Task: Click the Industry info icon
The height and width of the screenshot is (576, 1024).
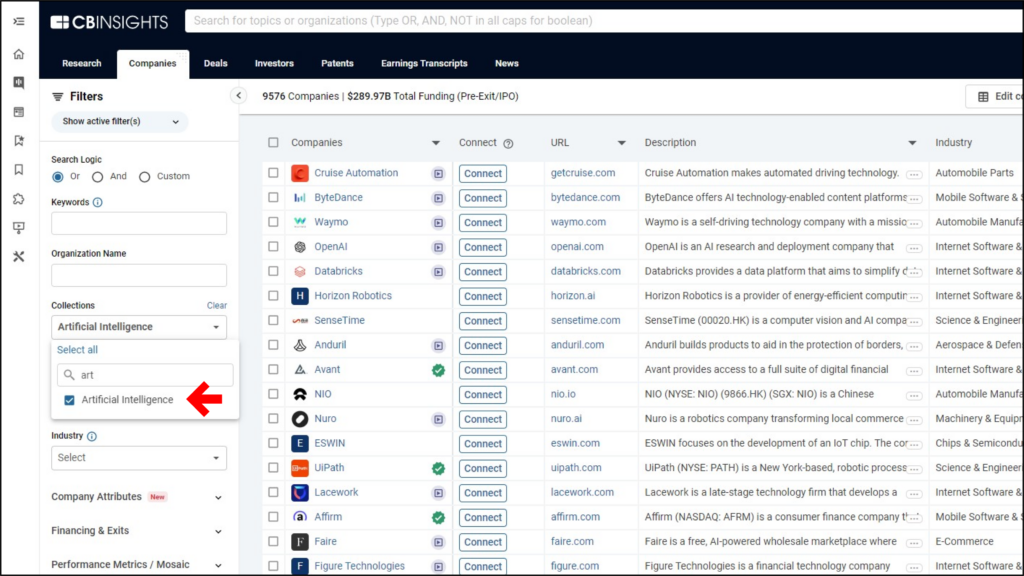Action: click(x=91, y=436)
